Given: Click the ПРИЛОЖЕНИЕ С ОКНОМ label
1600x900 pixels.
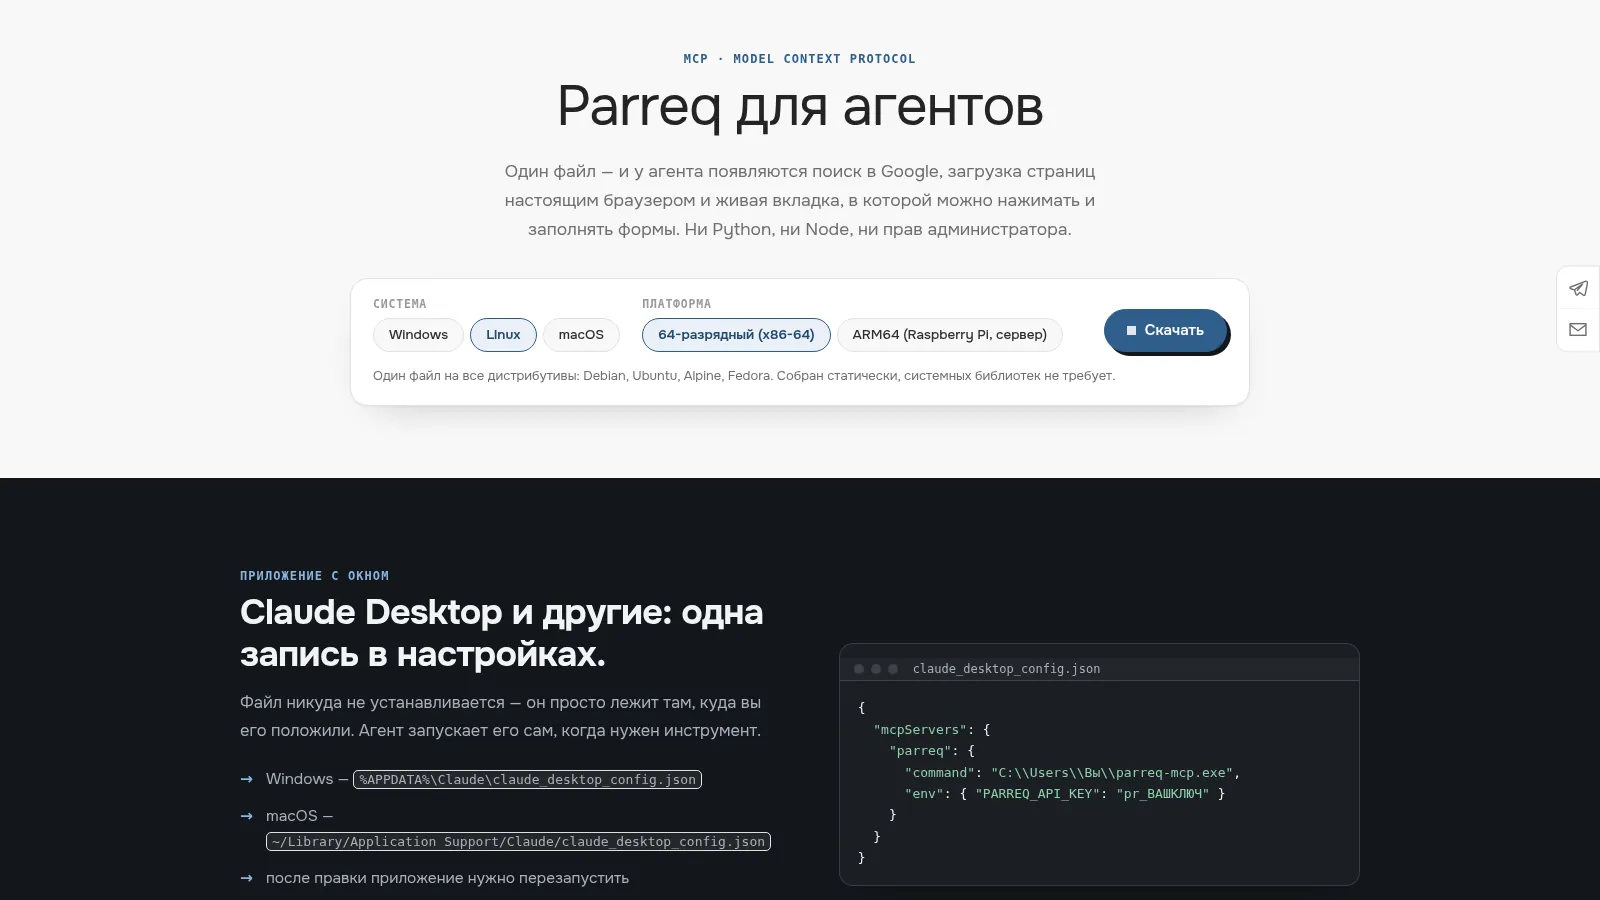Looking at the screenshot, I should [315, 576].
